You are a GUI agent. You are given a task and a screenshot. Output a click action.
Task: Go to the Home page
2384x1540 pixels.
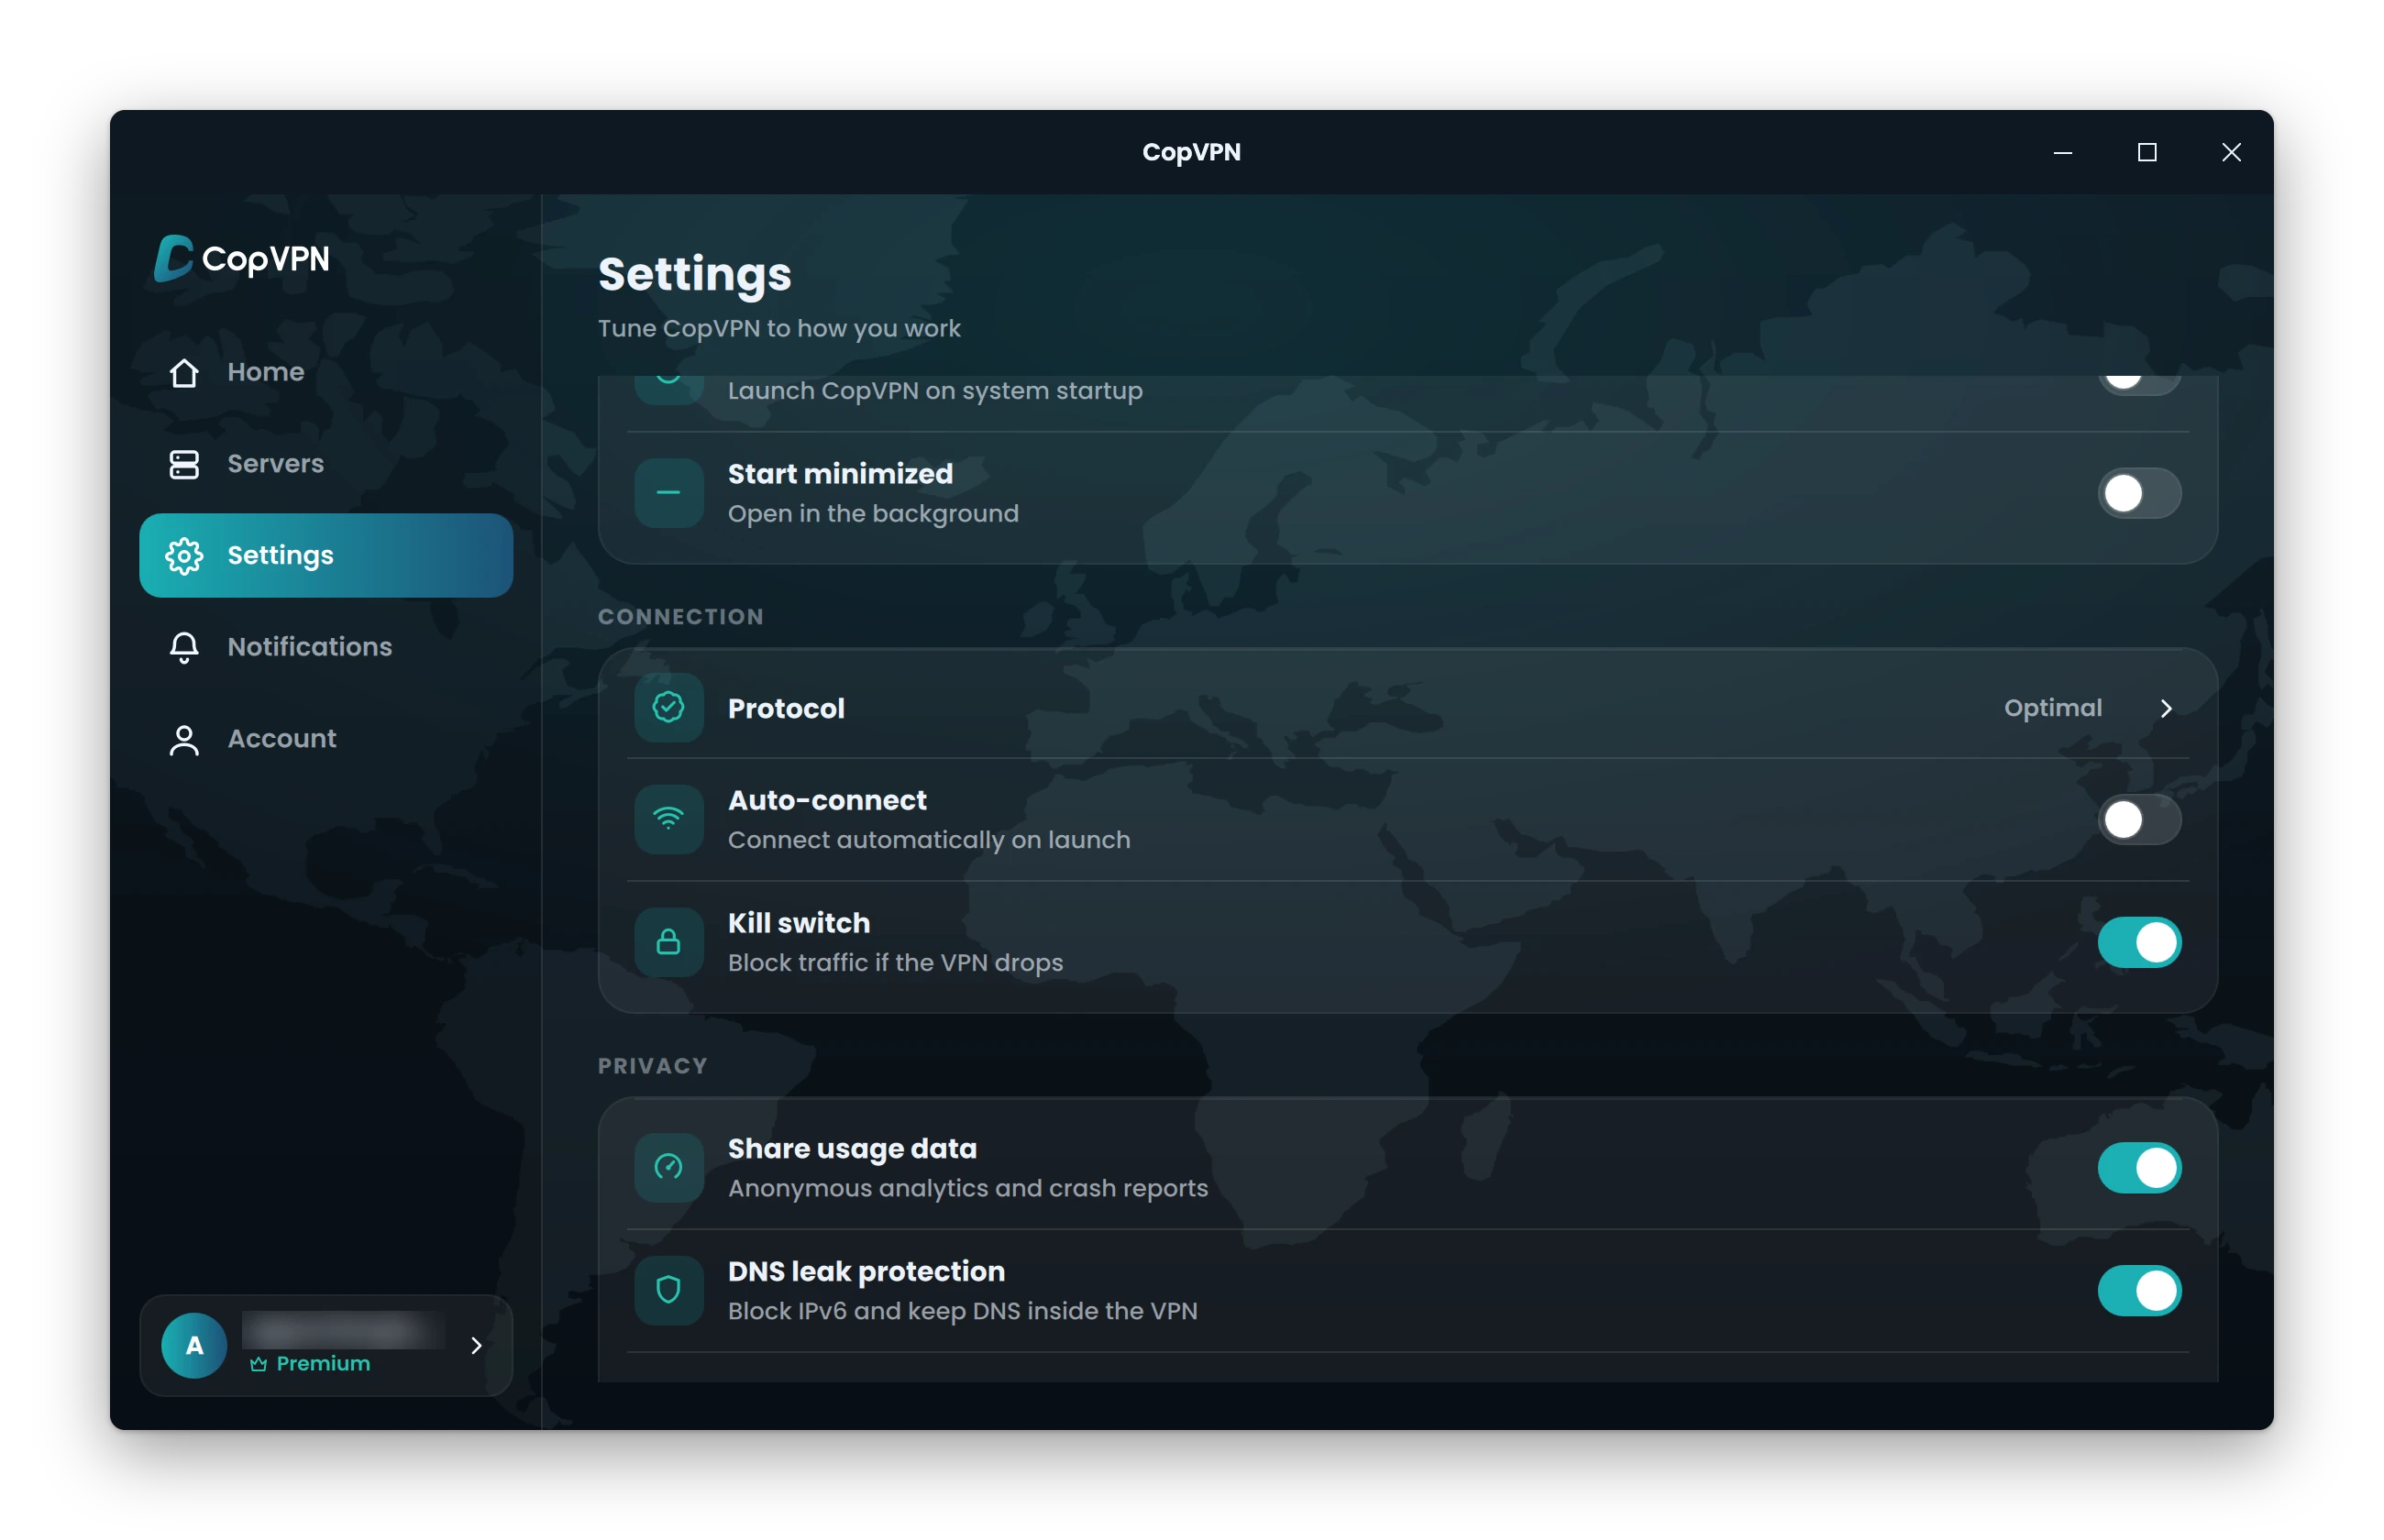click(x=326, y=372)
